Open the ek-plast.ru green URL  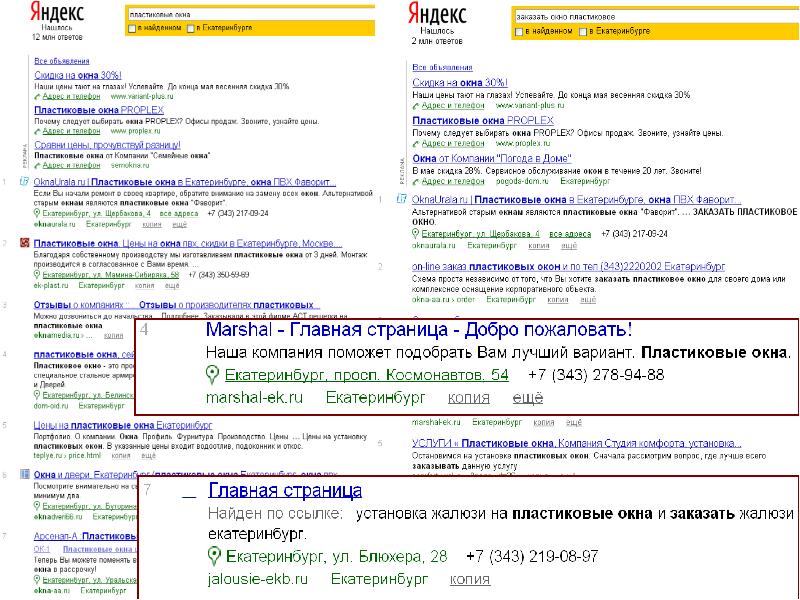(x=51, y=285)
